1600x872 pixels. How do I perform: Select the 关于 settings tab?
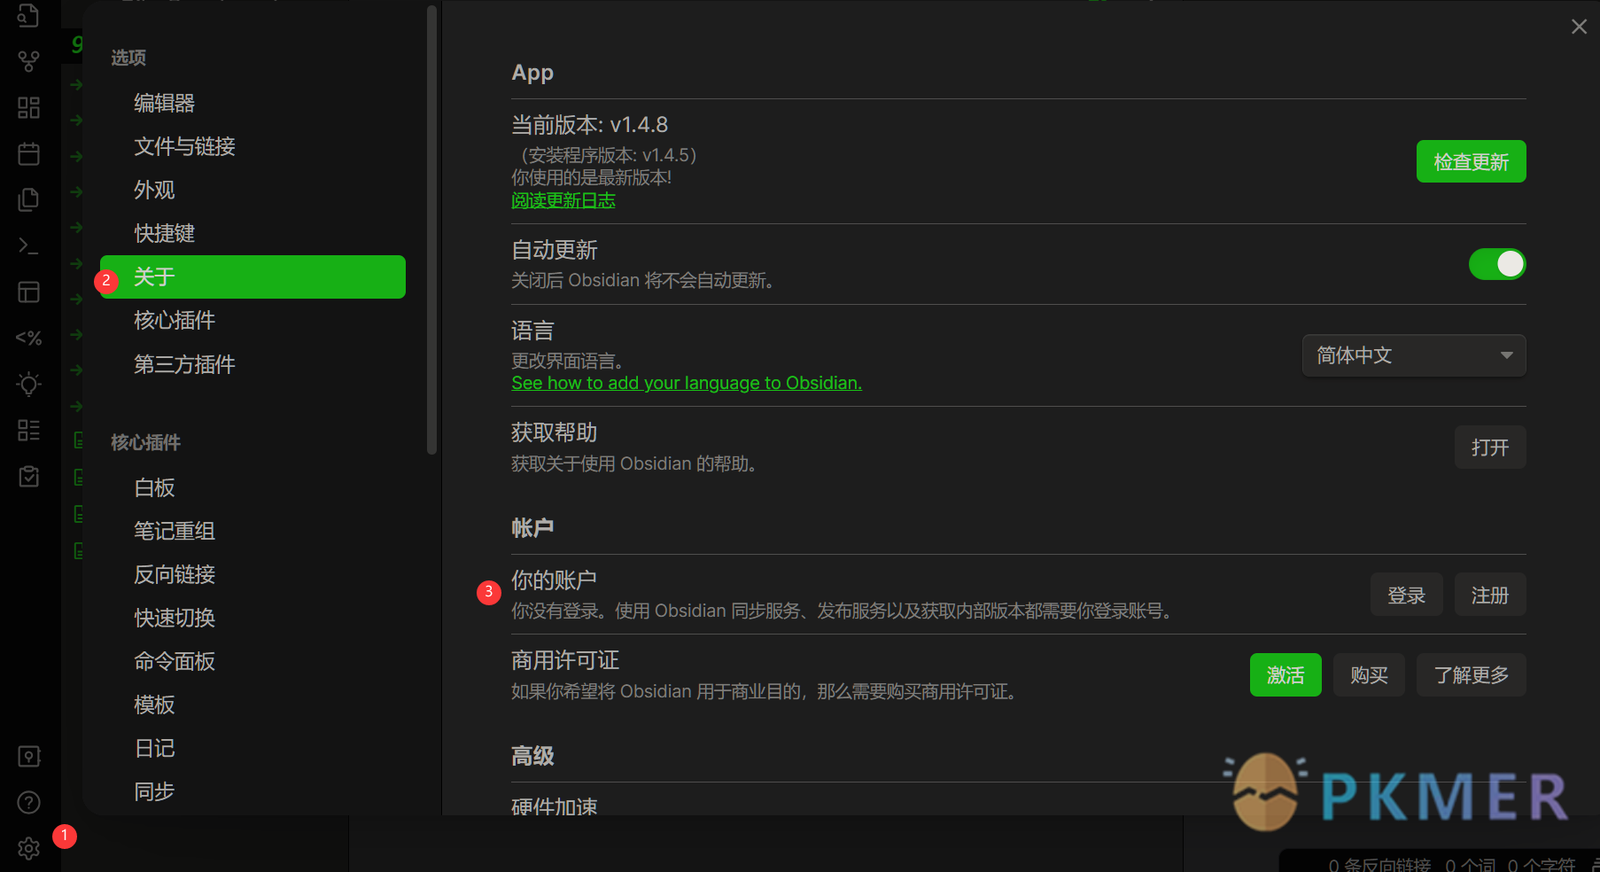[253, 277]
